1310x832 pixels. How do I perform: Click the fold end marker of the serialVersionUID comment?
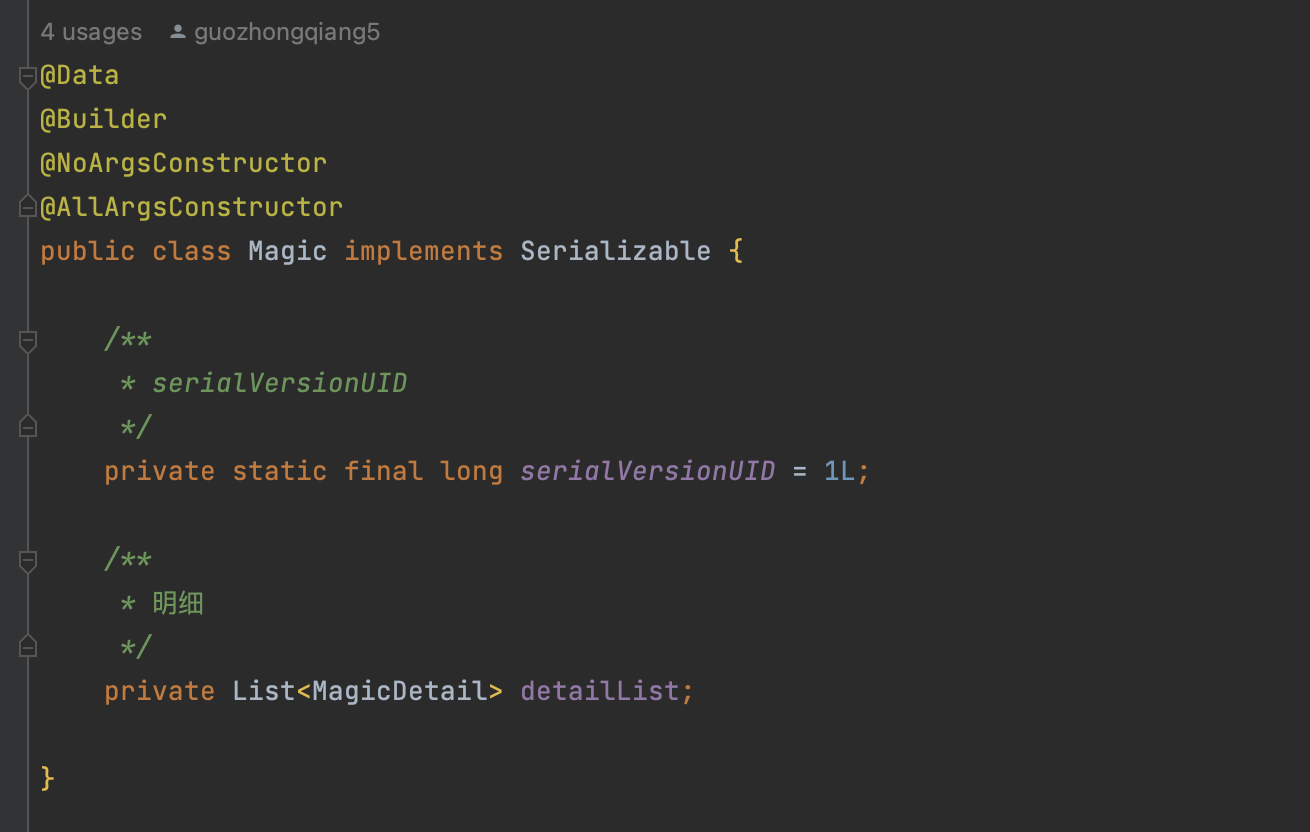pos(28,427)
